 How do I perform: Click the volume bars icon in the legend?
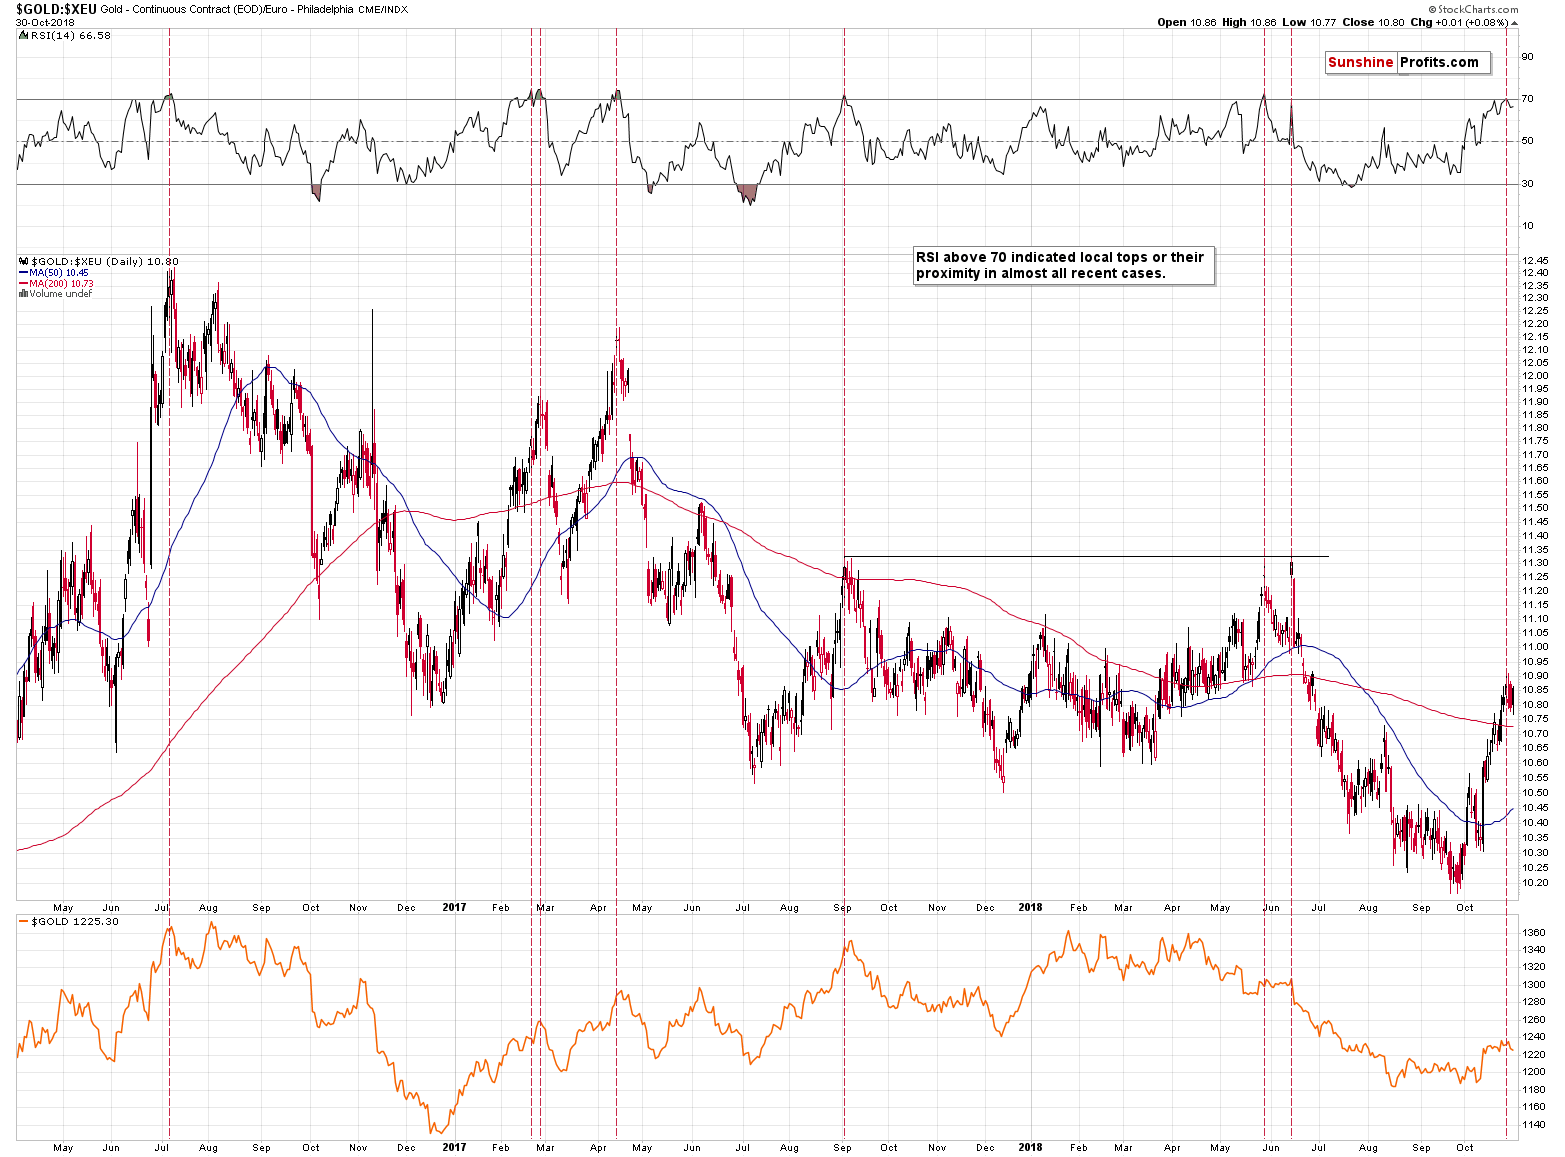[x=23, y=294]
